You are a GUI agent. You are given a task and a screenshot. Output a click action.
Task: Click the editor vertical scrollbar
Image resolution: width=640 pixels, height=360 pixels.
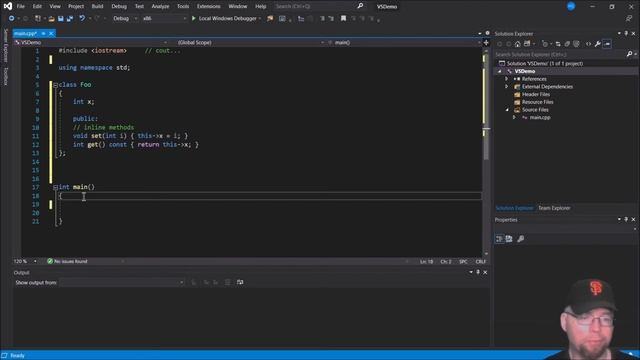486,151
